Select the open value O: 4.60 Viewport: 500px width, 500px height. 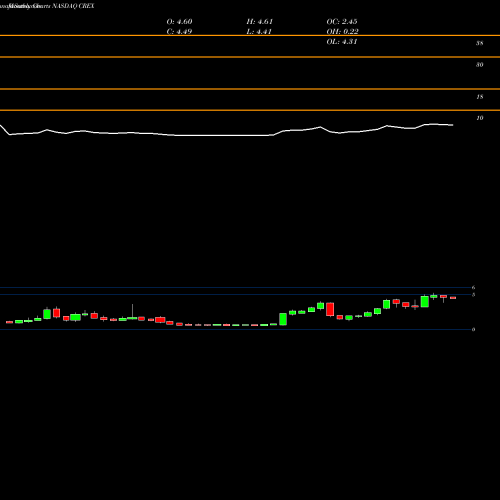[179, 22]
